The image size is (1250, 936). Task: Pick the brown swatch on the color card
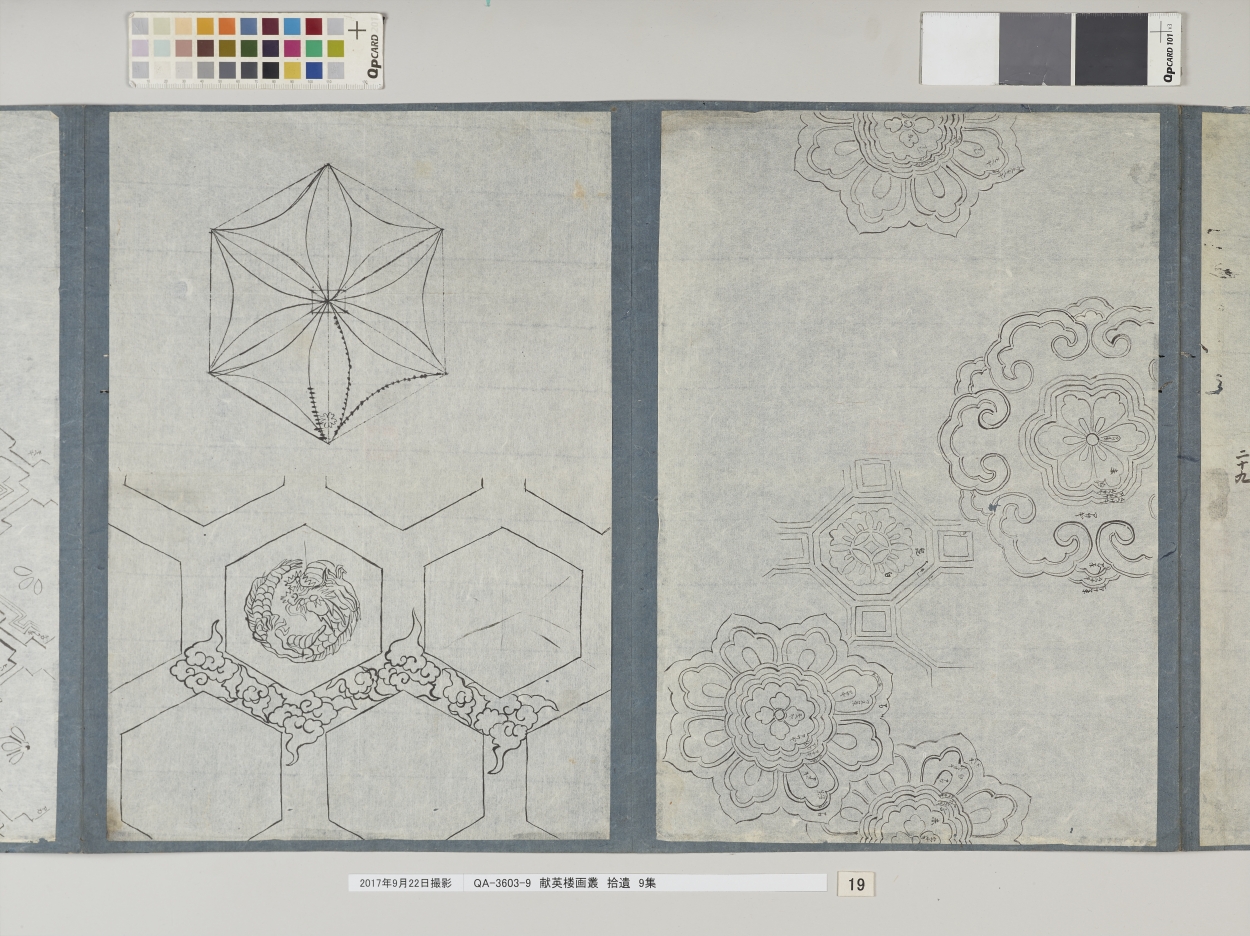(206, 48)
